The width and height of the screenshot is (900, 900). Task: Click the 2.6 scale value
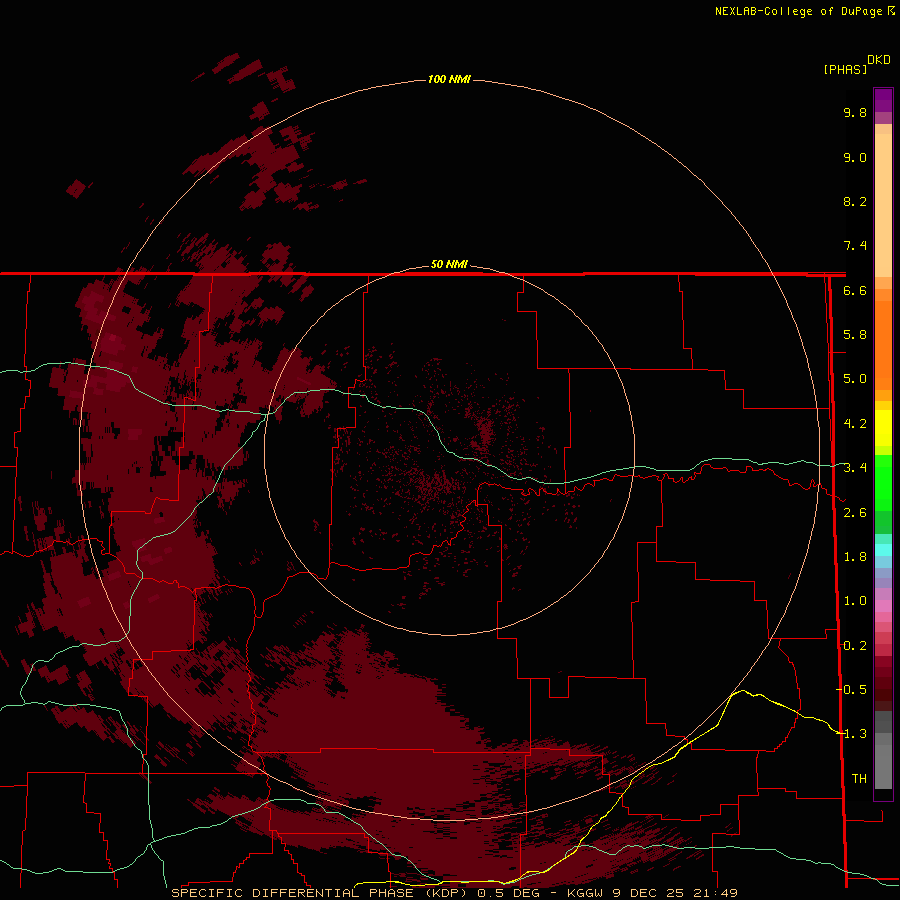coord(855,513)
